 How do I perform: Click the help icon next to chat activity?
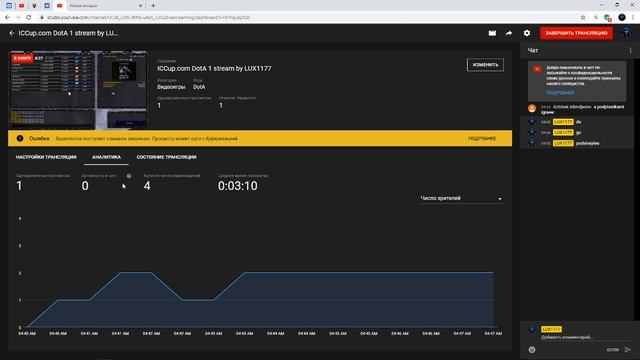click(129, 176)
